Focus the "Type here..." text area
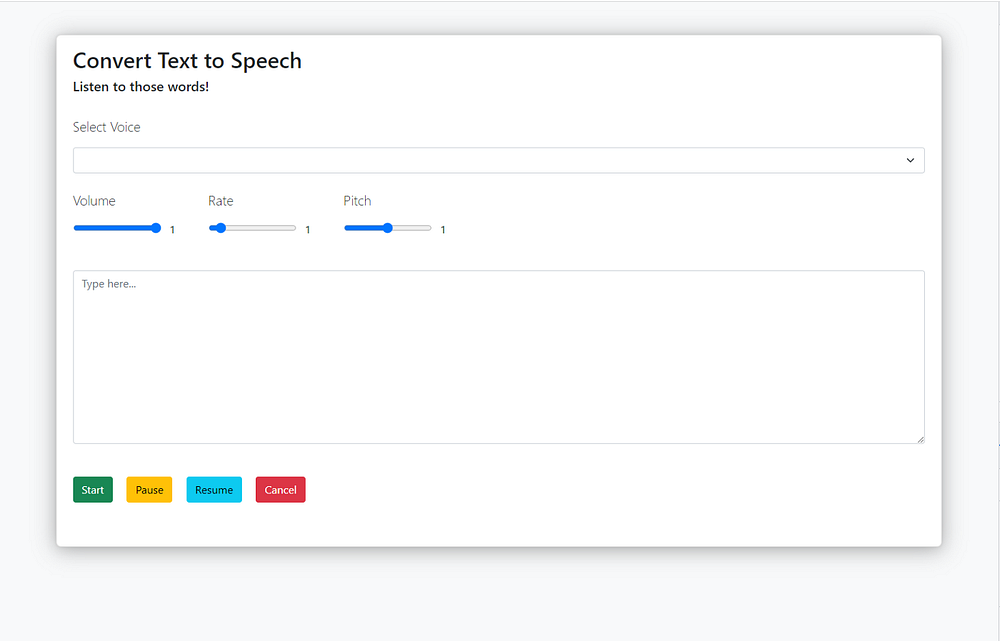 click(498, 356)
